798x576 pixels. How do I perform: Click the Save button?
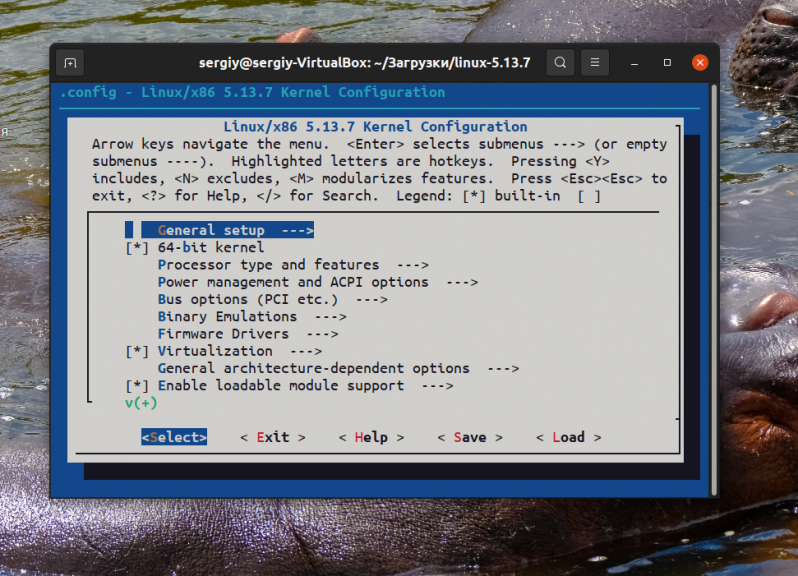click(x=470, y=437)
